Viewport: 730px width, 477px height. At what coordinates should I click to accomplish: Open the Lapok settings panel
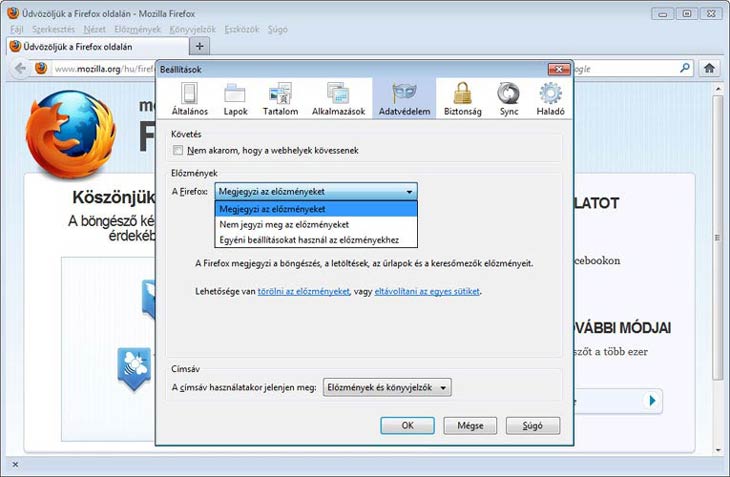coord(235,98)
